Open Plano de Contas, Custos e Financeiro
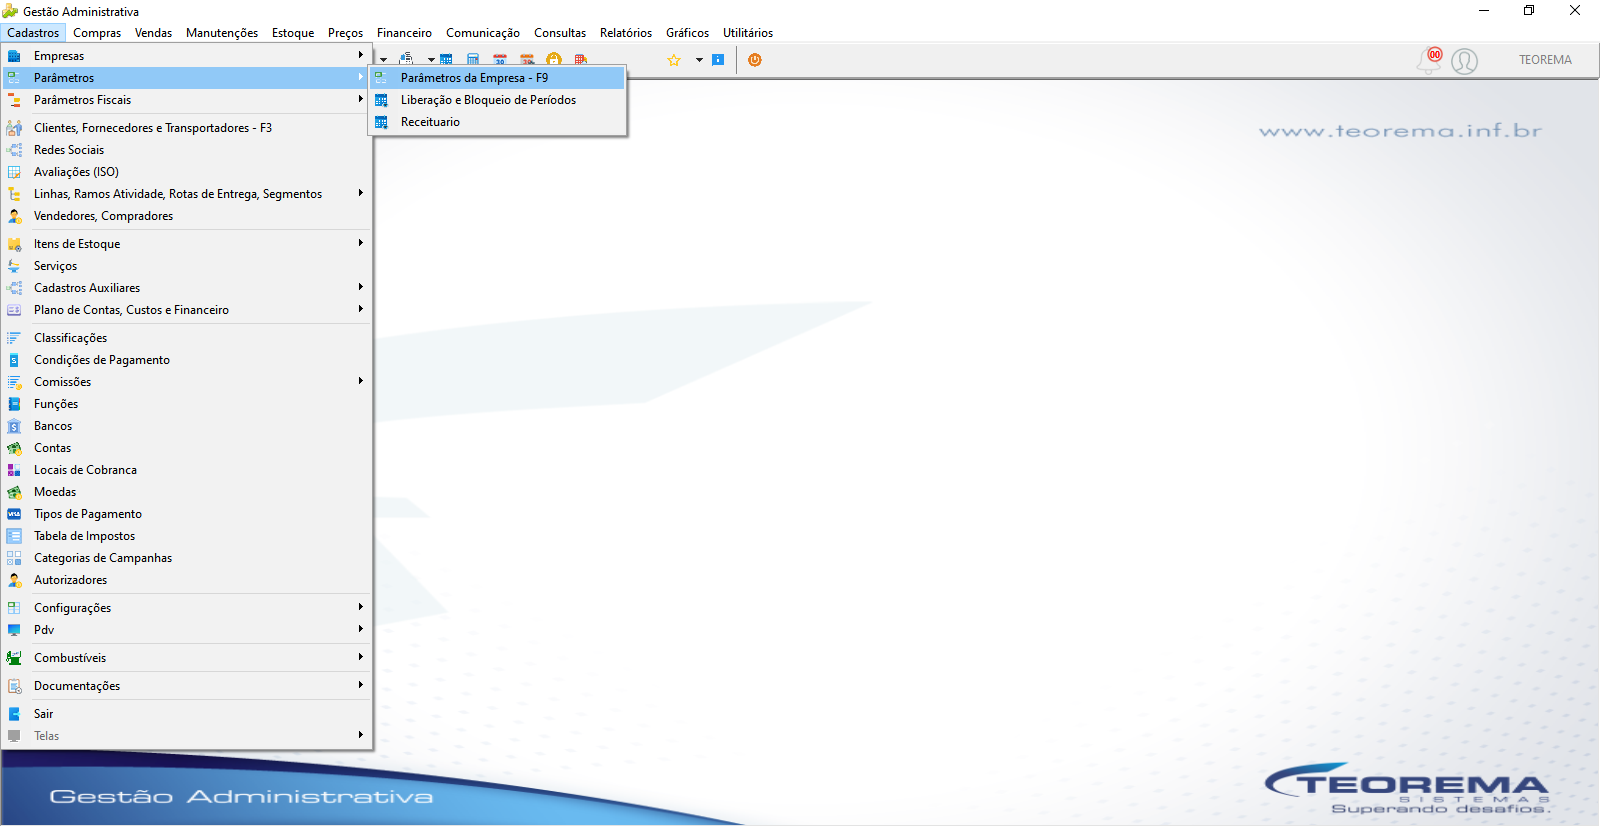Image resolution: width=1600 pixels, height=827 pixels. 187,310
